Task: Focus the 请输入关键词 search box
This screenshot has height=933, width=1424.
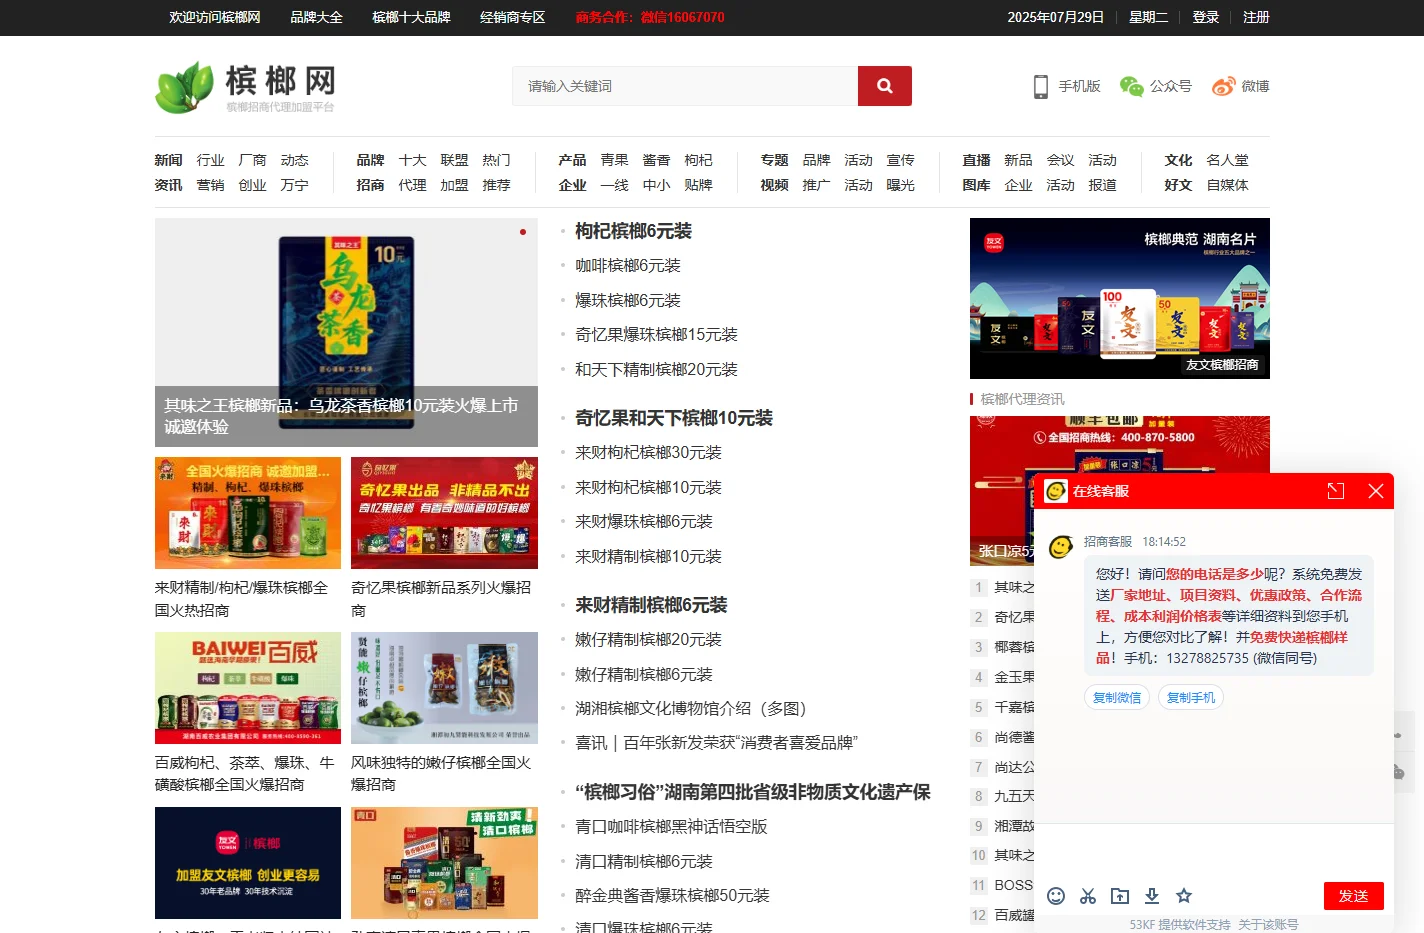Action: coord(685,86)
